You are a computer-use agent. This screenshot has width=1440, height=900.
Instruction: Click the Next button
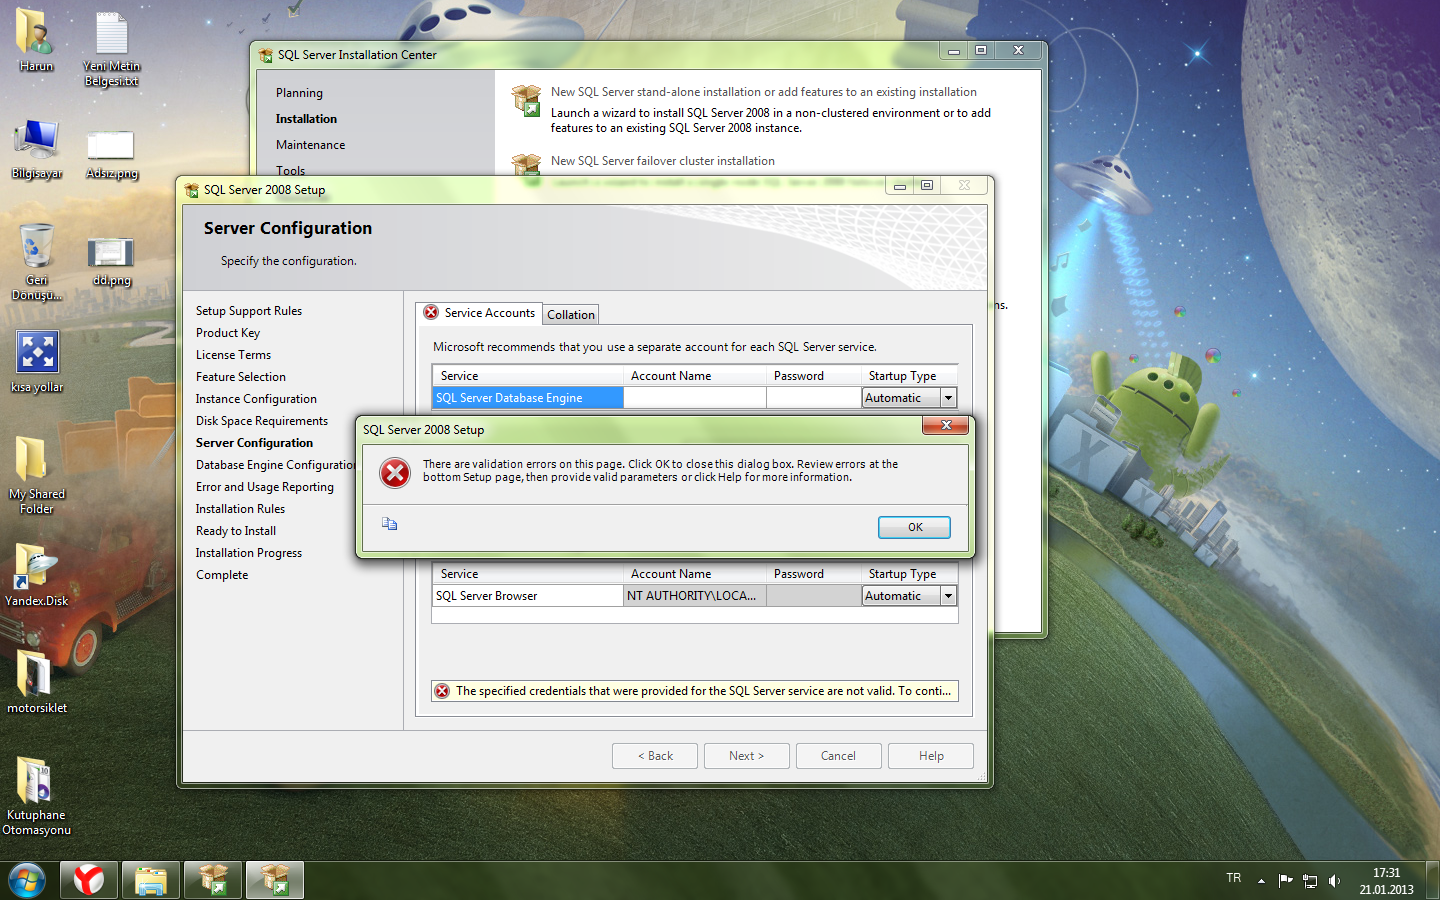[747, 756]
